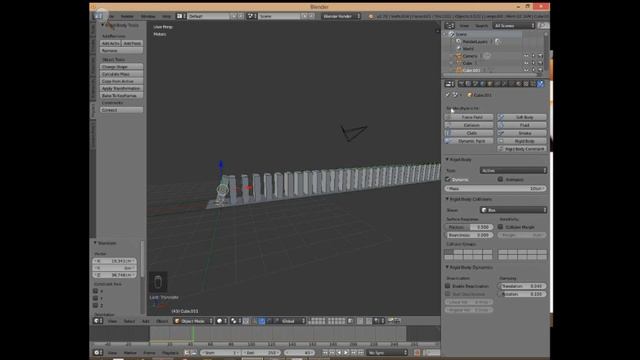Toggle Cube.001 viewport visibility eye in outliner
This screenshot has width=640, height=360.
pos(526,70)
